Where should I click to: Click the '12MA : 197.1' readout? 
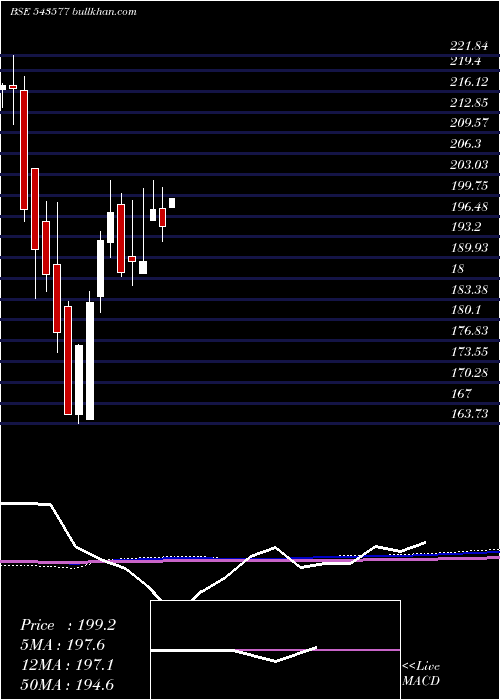(x=67, y=665)
